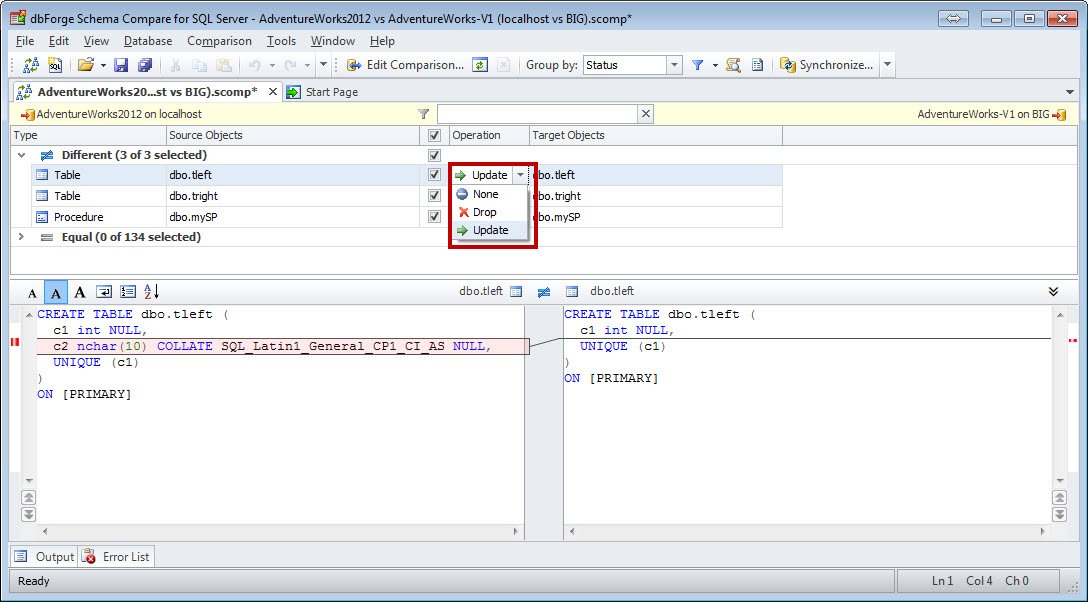The height and width of the screenshot is (602, 1088).
Task: Click the left code pane horizontal scrollbar
Action: [280, 532]
